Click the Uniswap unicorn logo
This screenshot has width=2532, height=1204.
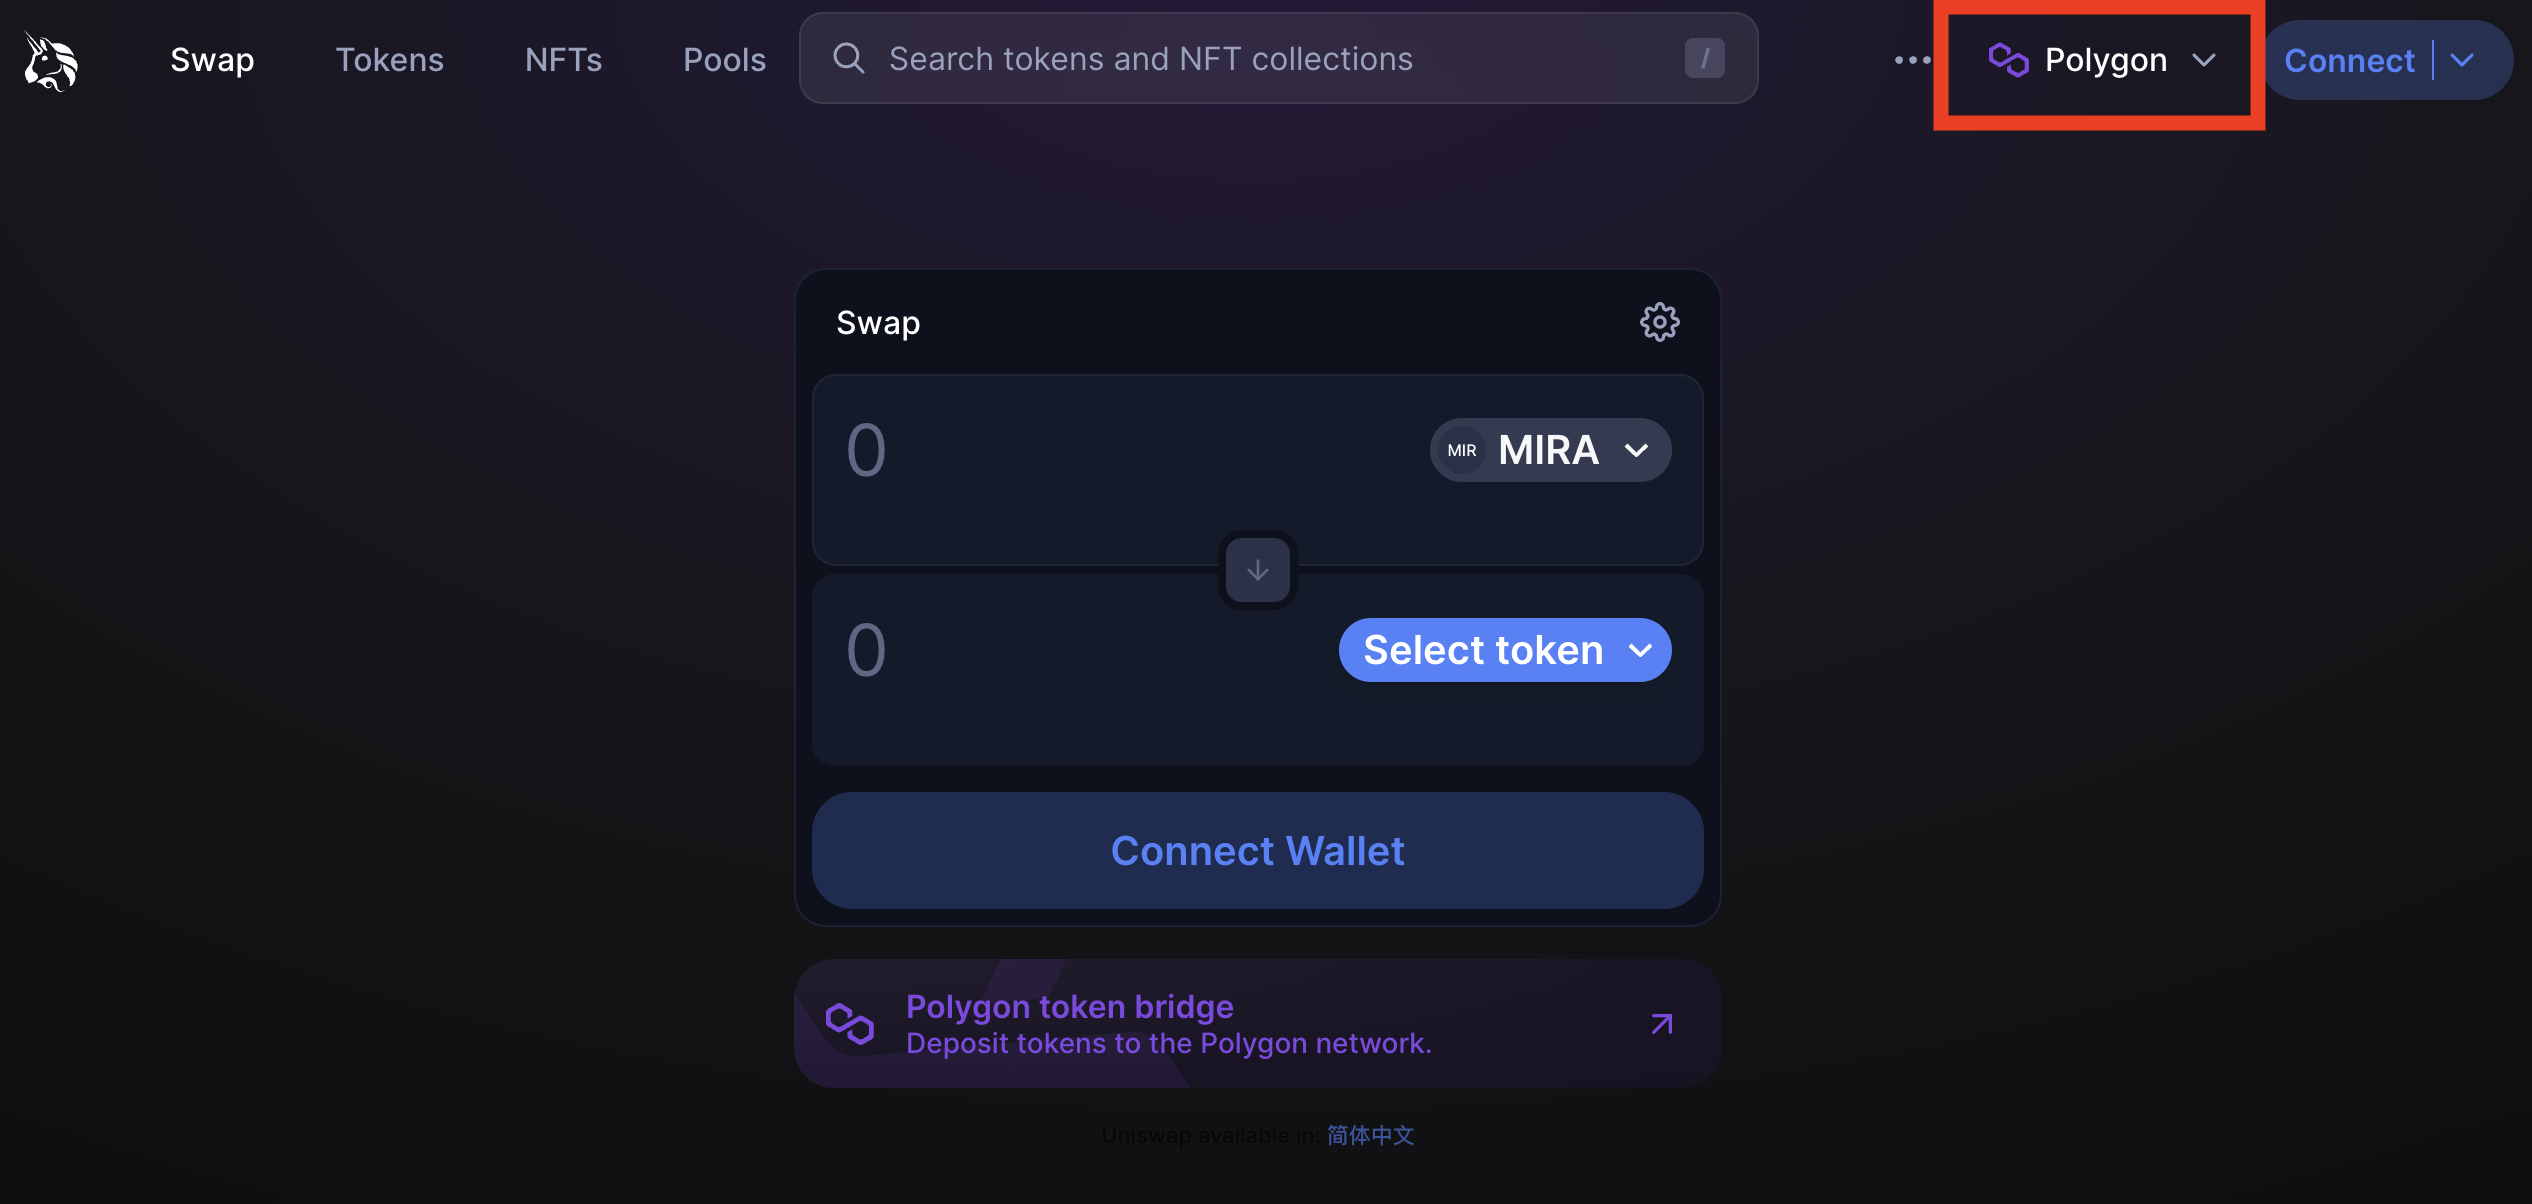(51, 61)
